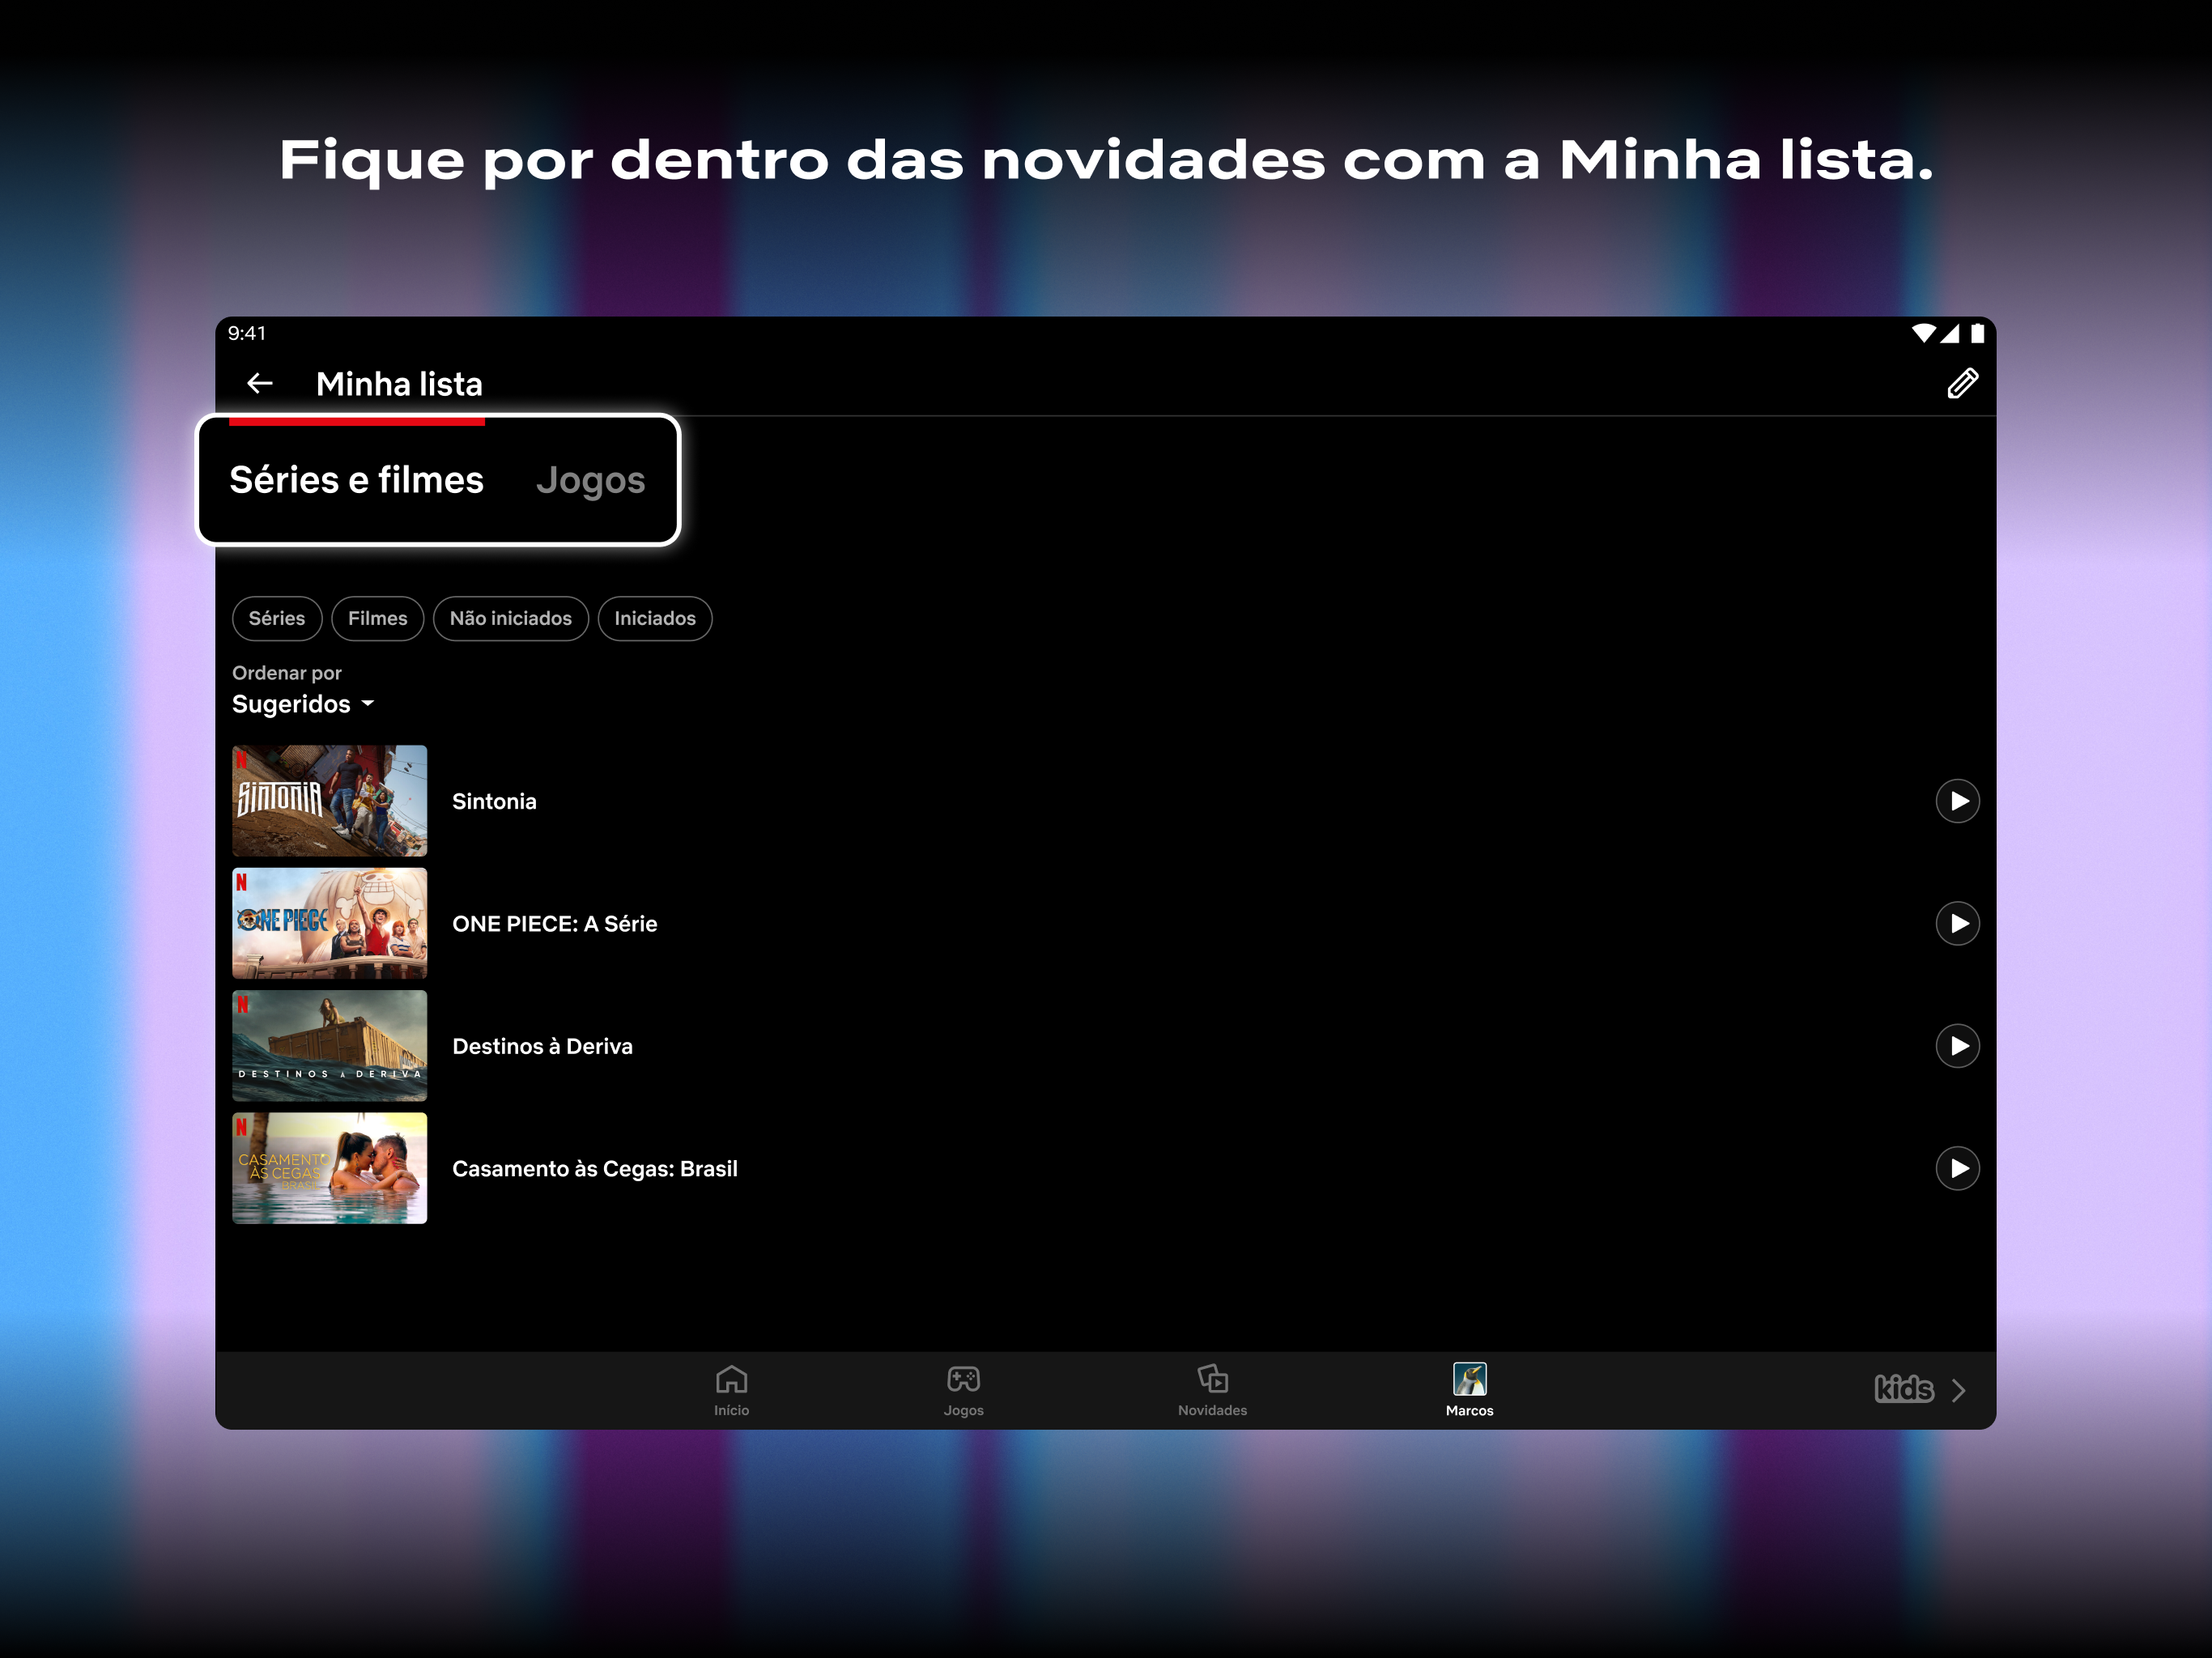Select the Destinos à Deriva title text

(x=542, y=1046)
